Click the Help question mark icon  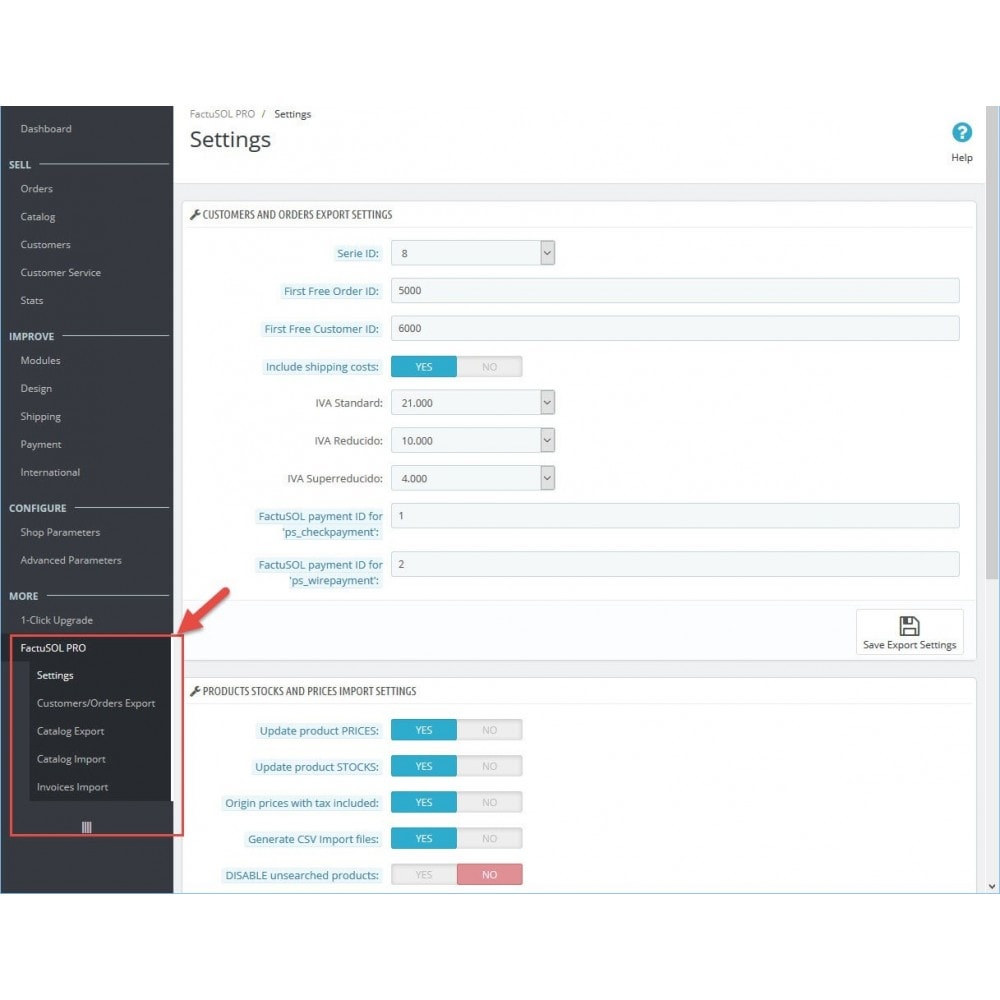pos(961,133)
